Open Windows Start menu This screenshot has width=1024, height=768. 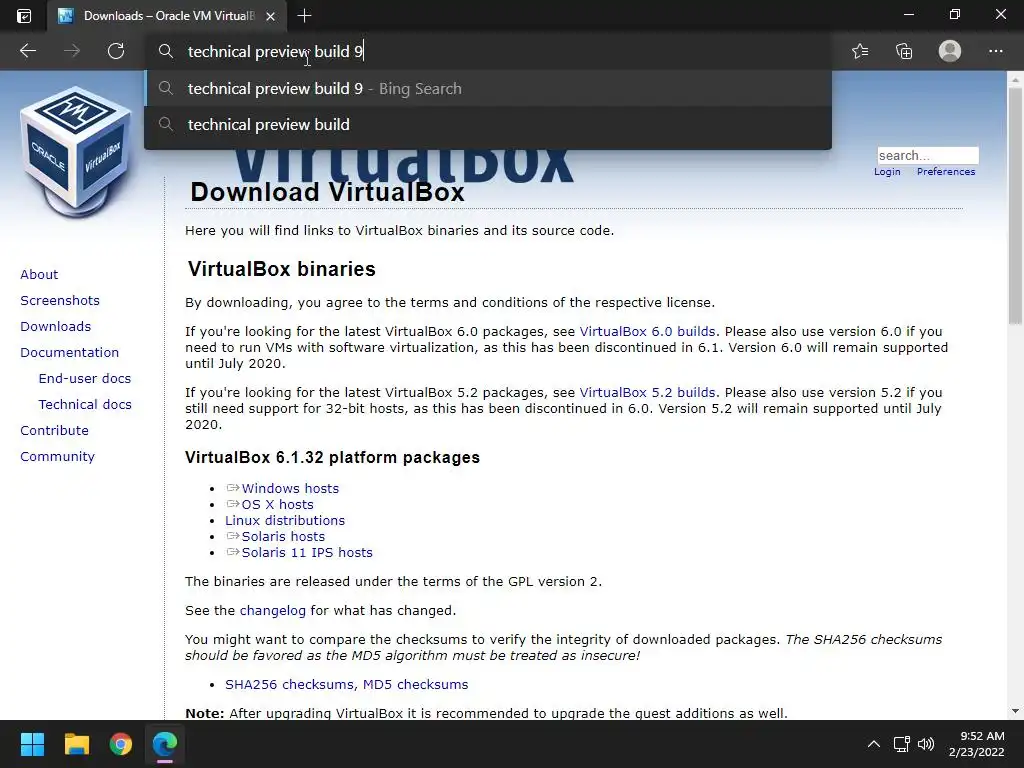(x=32, y=744)
